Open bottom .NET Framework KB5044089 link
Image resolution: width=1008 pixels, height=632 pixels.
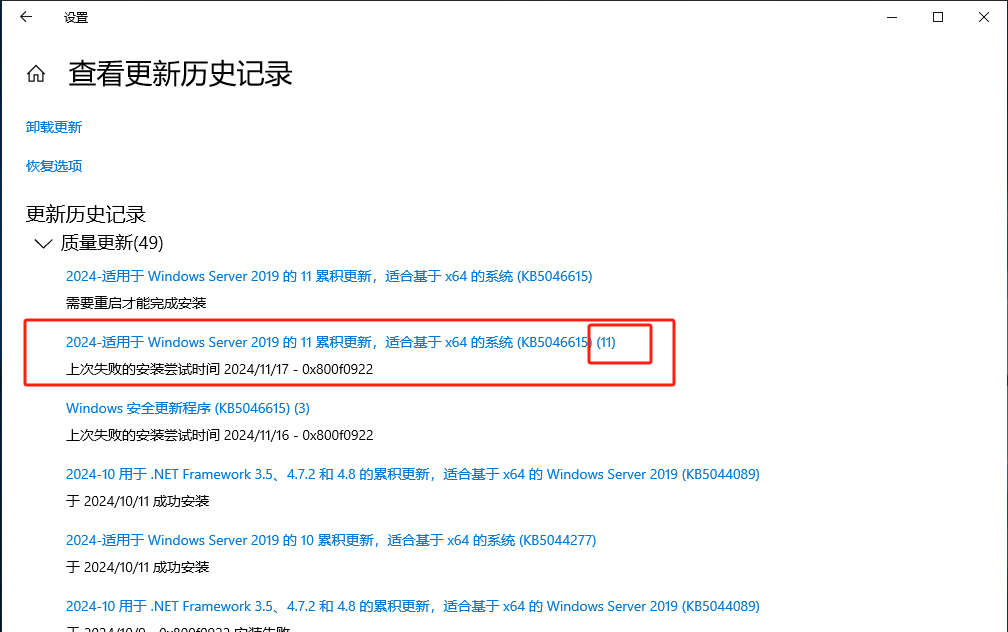413,606
